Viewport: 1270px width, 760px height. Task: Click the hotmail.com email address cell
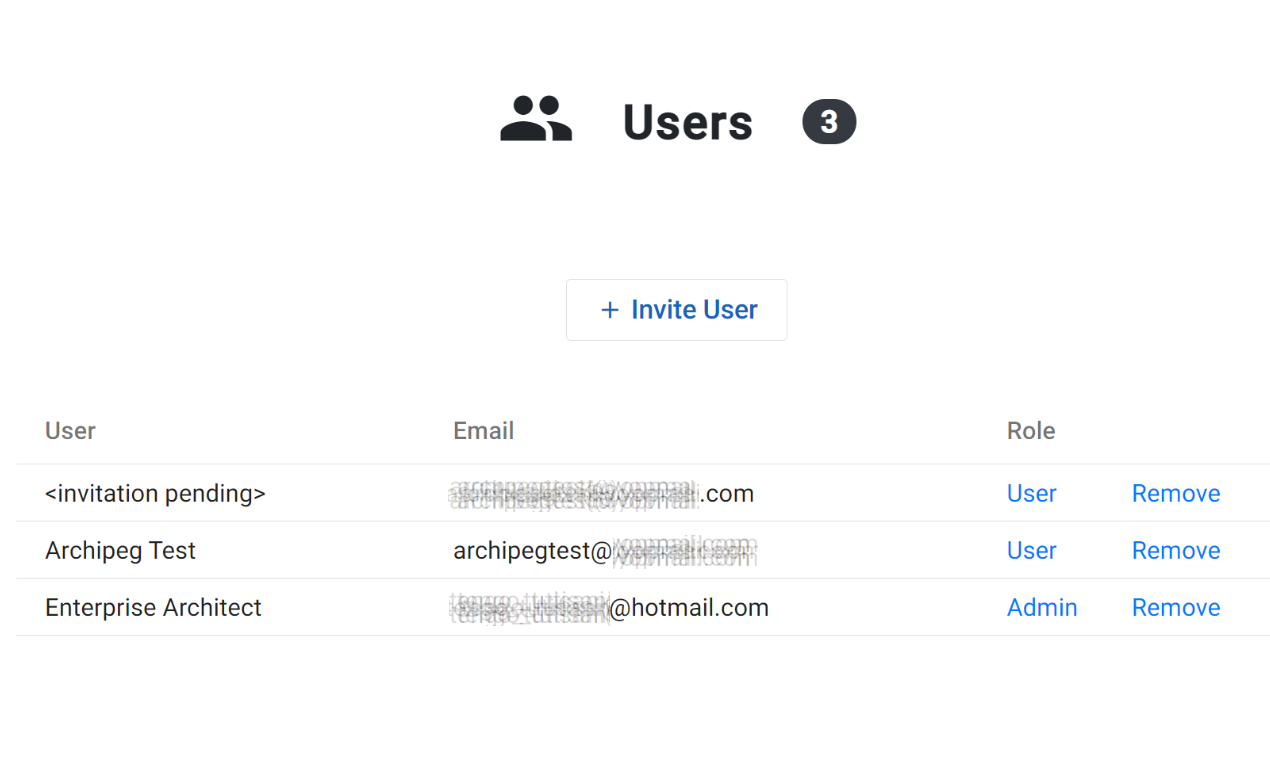click(609, 608)
